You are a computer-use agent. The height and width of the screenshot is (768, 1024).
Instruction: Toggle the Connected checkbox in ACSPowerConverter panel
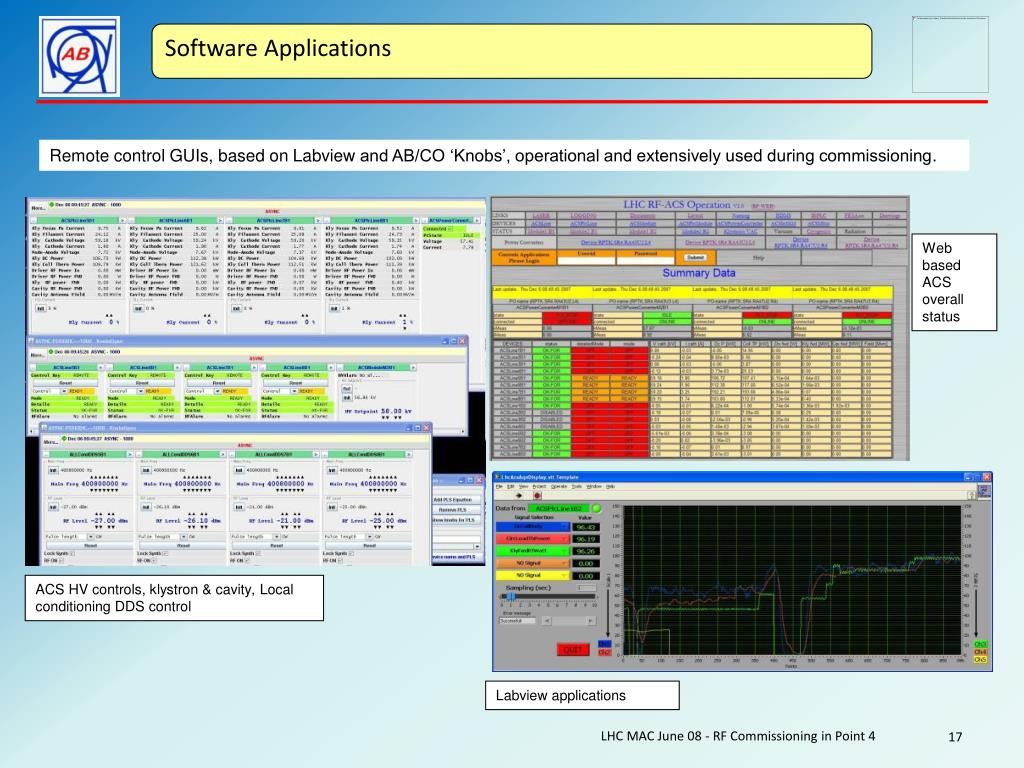(x=450, y=228)
